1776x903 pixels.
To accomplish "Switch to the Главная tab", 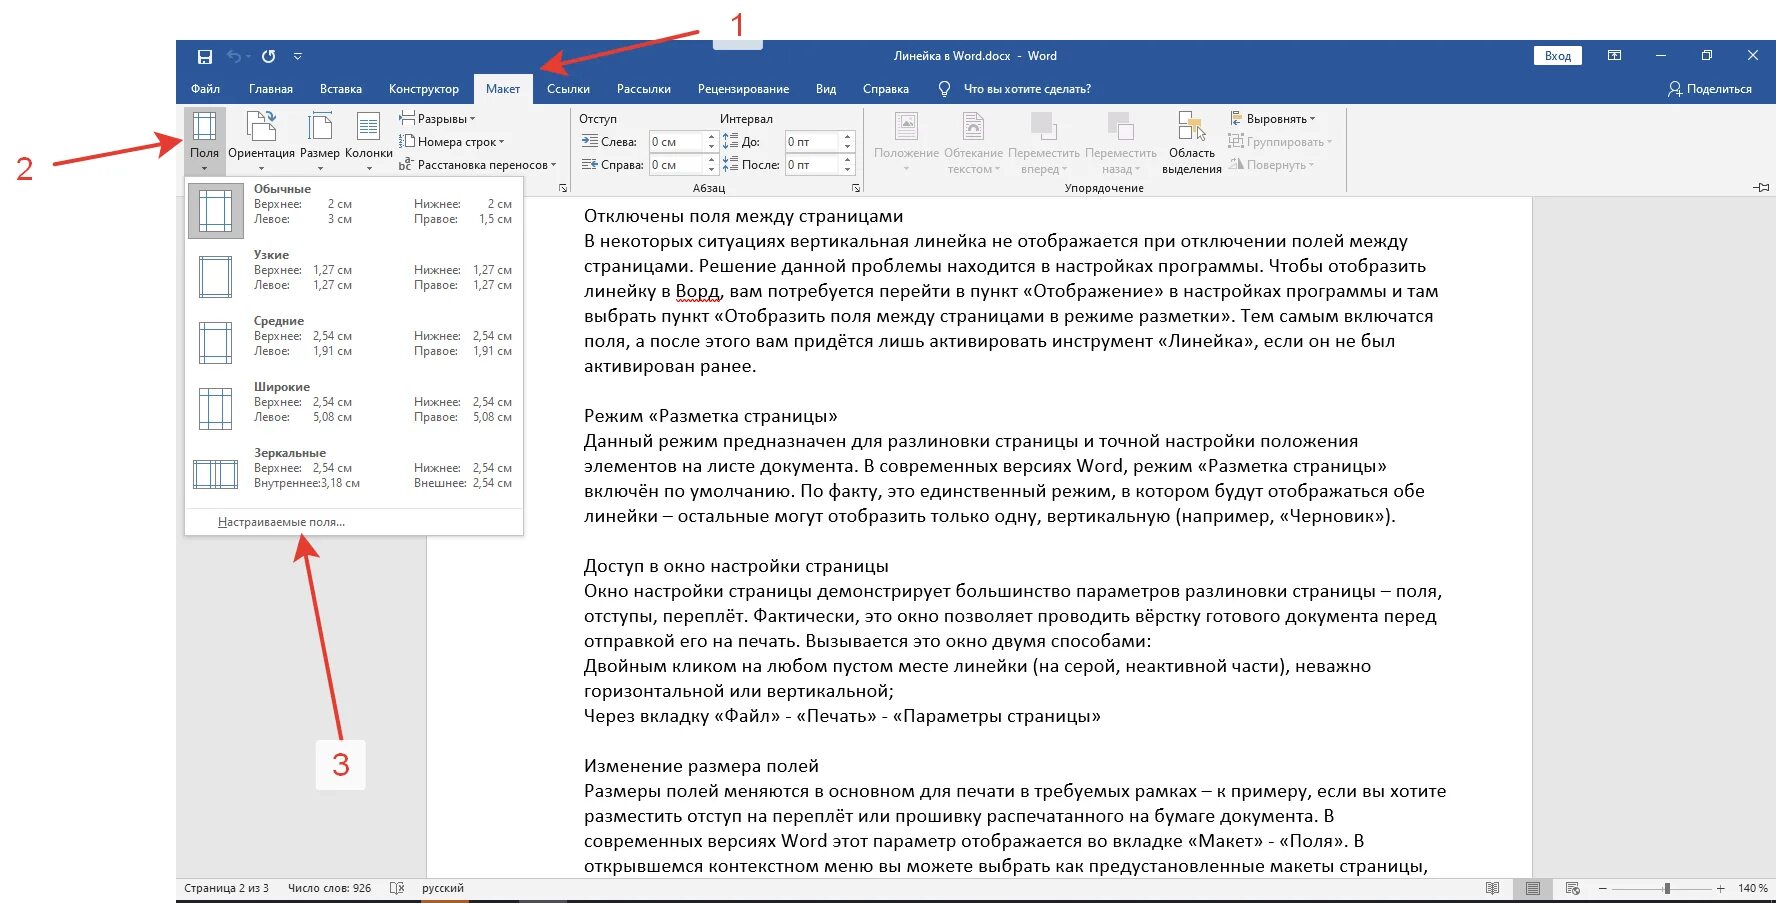I will click(271, 89).
